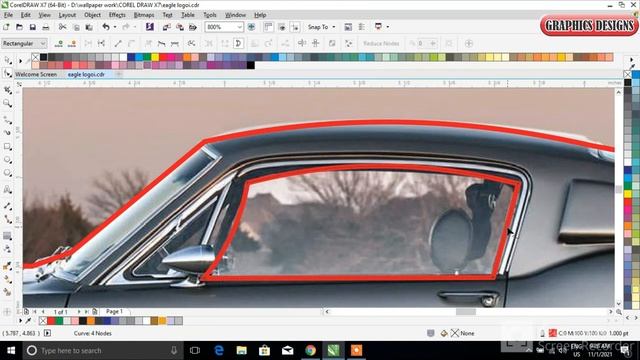
Task: Open Microsoft Edge from the taskbar
Action: click(219, 351)
